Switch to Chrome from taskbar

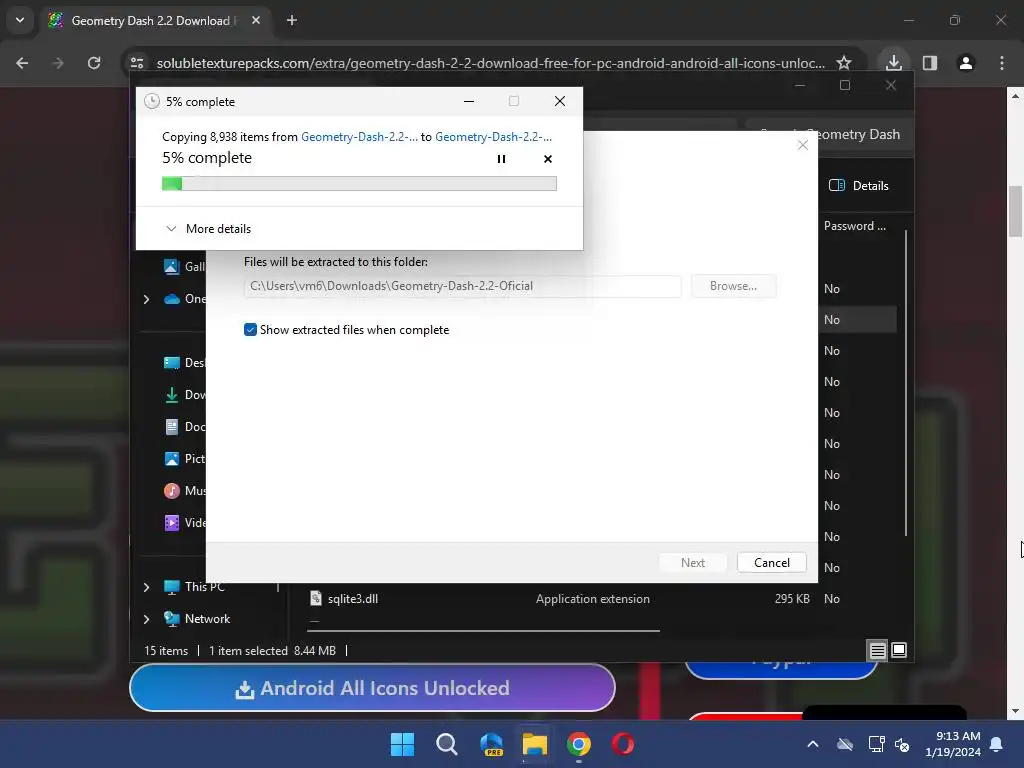(579, 744)
